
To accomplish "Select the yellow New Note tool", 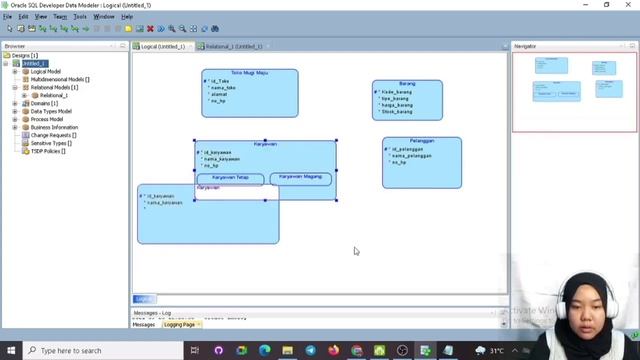I will (x=128, y=29).
